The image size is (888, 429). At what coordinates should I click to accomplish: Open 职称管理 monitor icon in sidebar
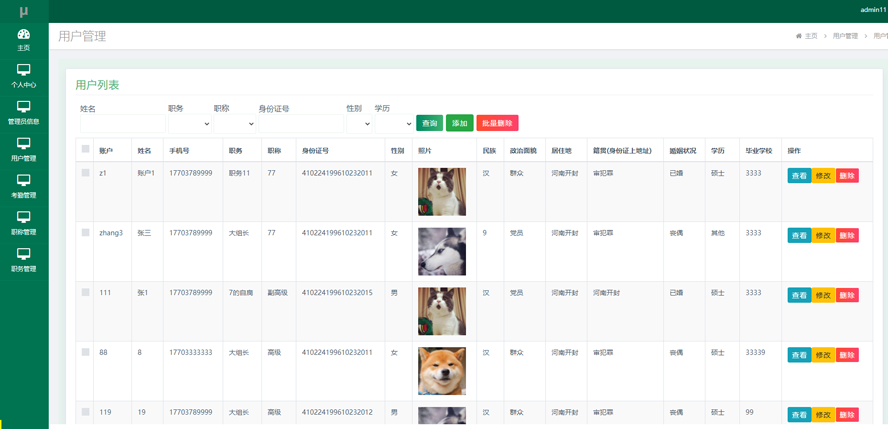pos(24,217)
